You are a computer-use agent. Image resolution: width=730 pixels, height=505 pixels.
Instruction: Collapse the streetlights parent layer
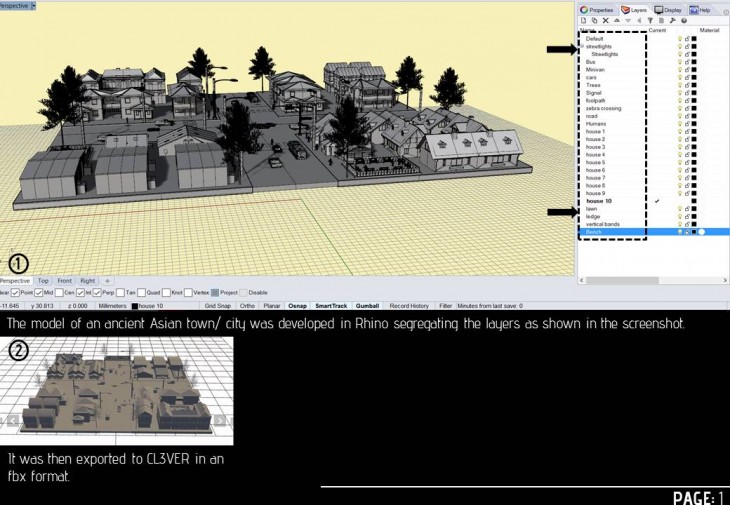[x=581, y=46]
